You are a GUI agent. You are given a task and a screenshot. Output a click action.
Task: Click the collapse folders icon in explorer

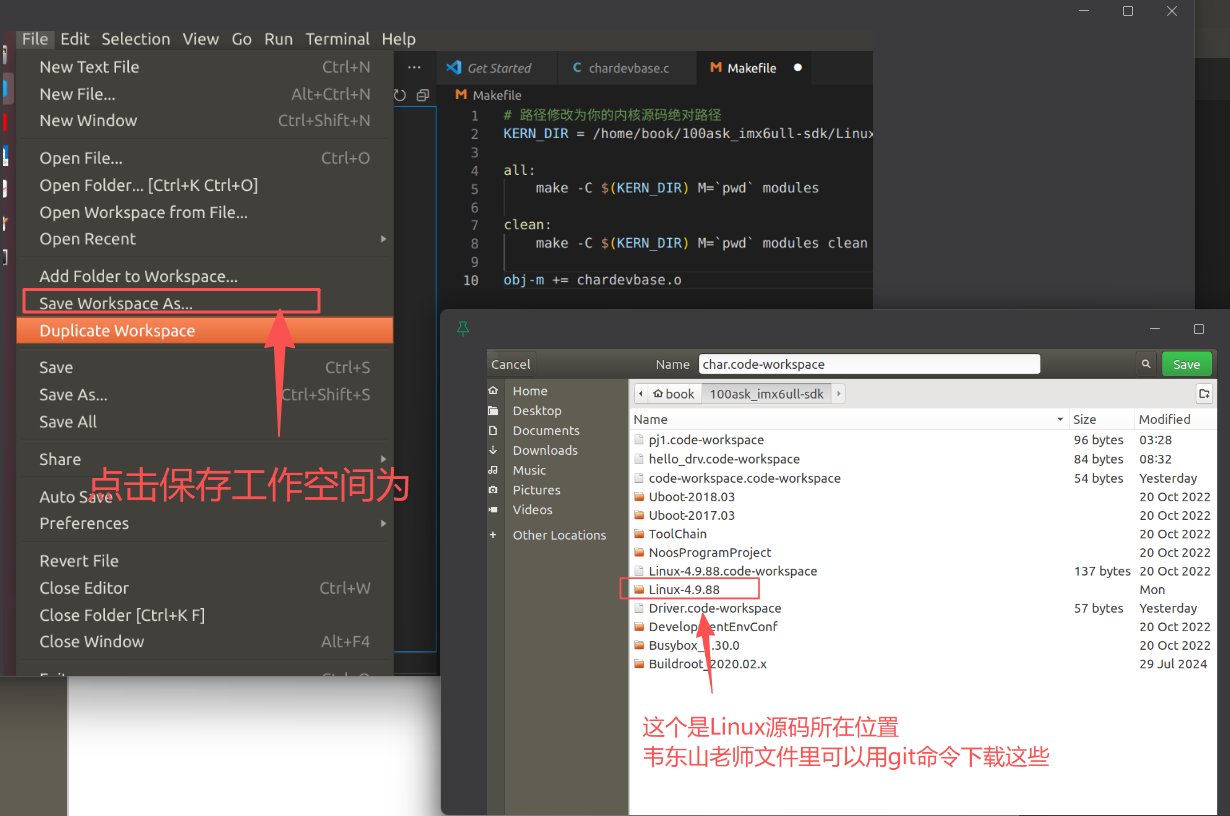click(x=422, y=95)
